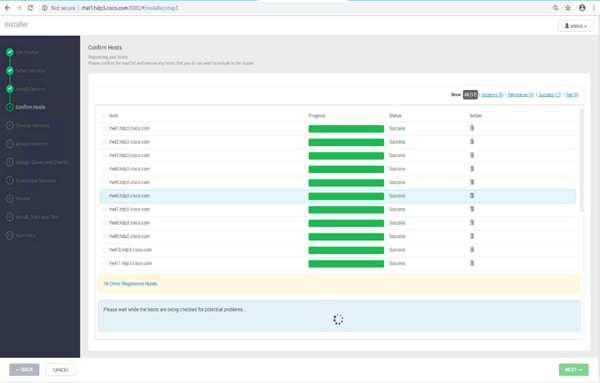This screenshot has height=383, width=600.
Task: Tick the select-all checkbox beside Host header
Action: (x=104, y=116)
